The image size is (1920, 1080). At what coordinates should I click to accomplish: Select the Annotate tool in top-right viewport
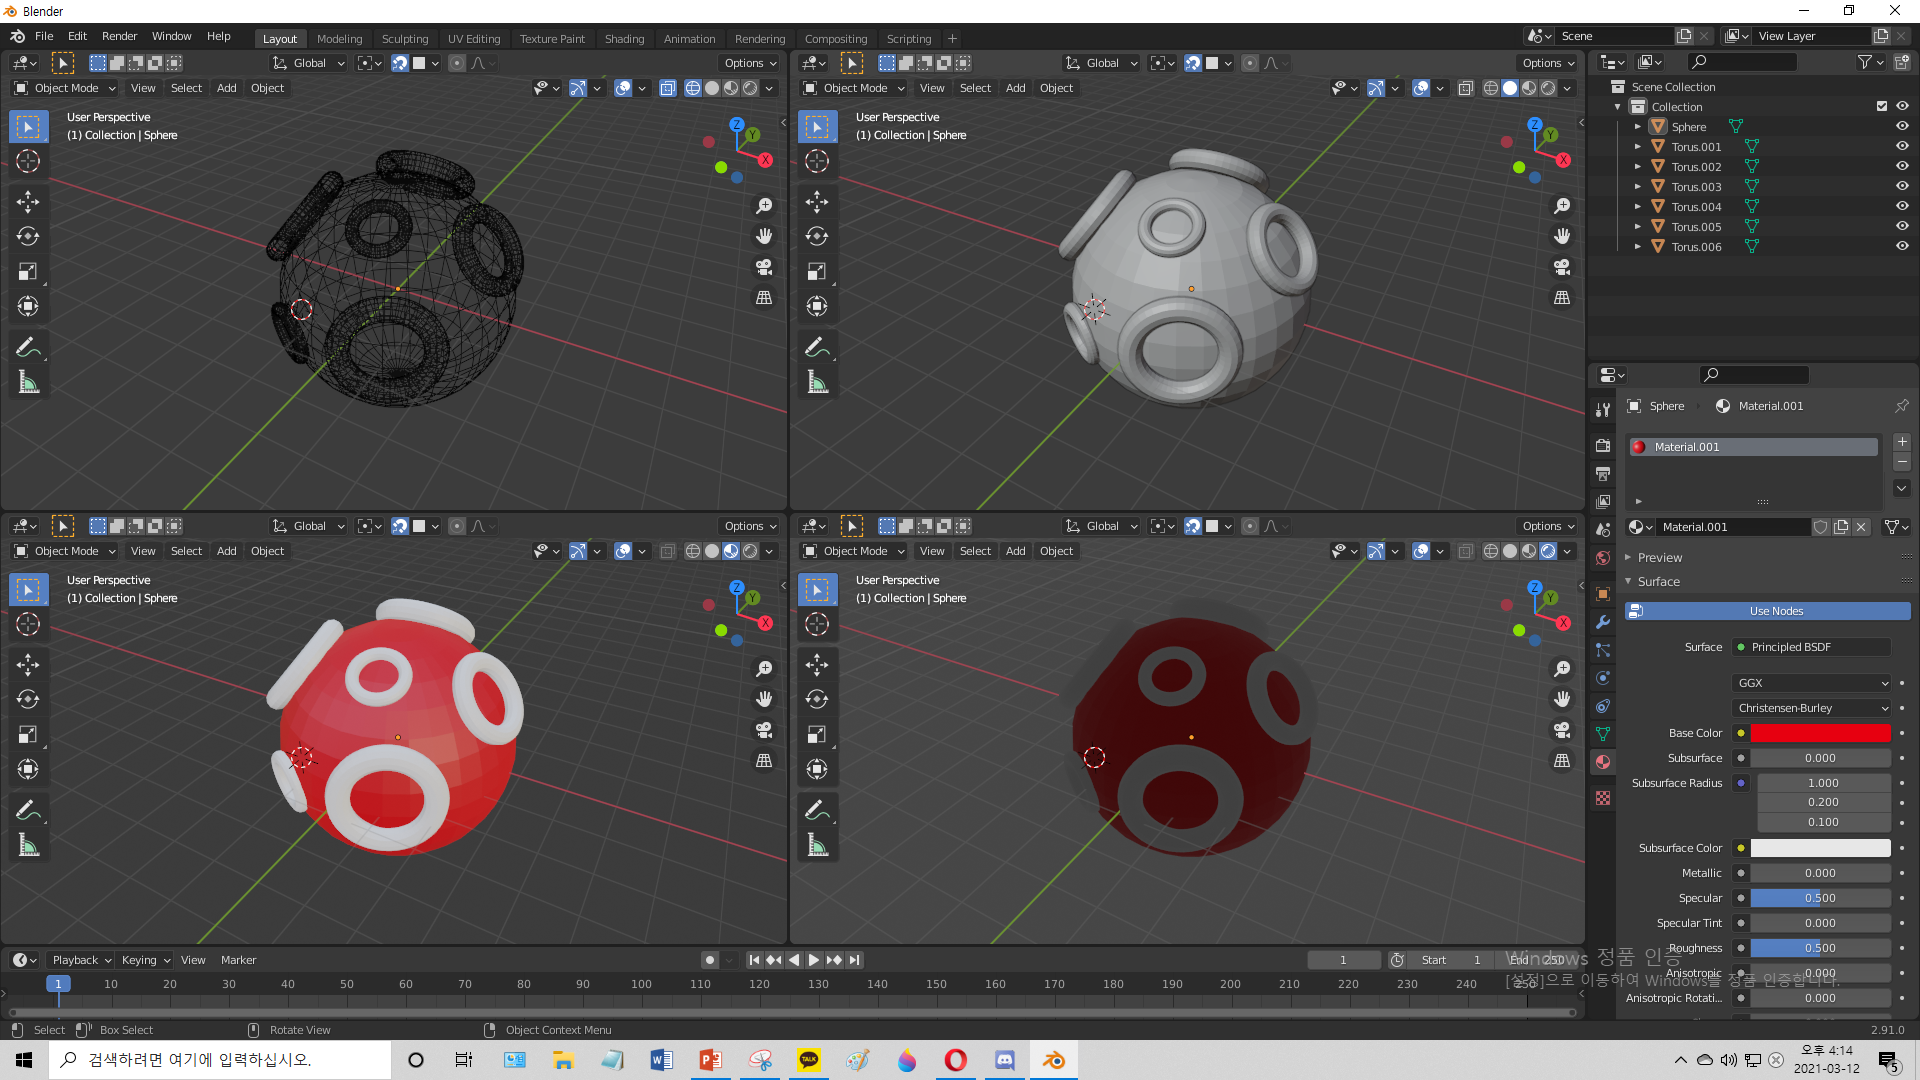coord(817,347)
